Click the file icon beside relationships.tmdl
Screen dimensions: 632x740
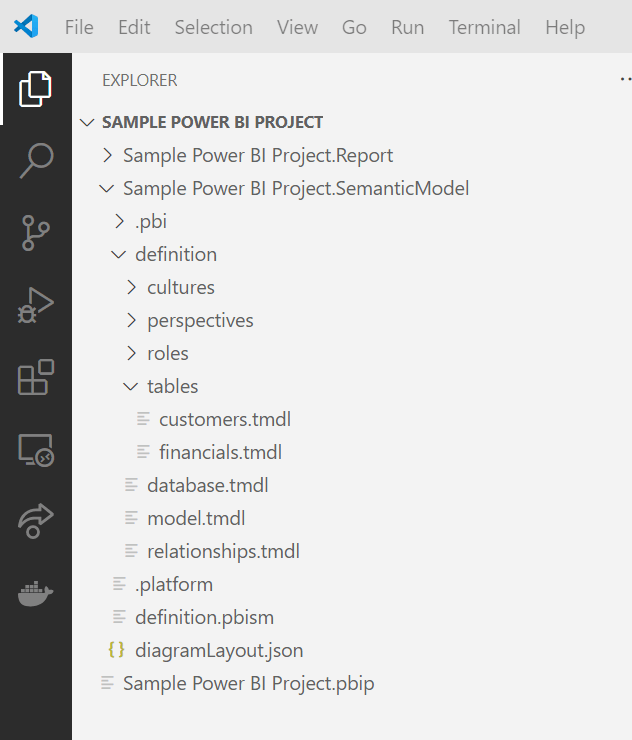[131, 551]
